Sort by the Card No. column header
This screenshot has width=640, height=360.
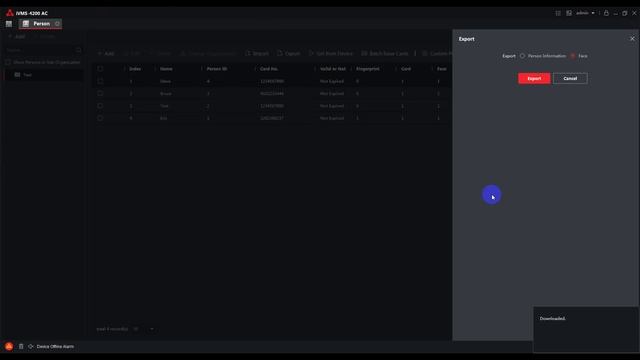[269, 69]
